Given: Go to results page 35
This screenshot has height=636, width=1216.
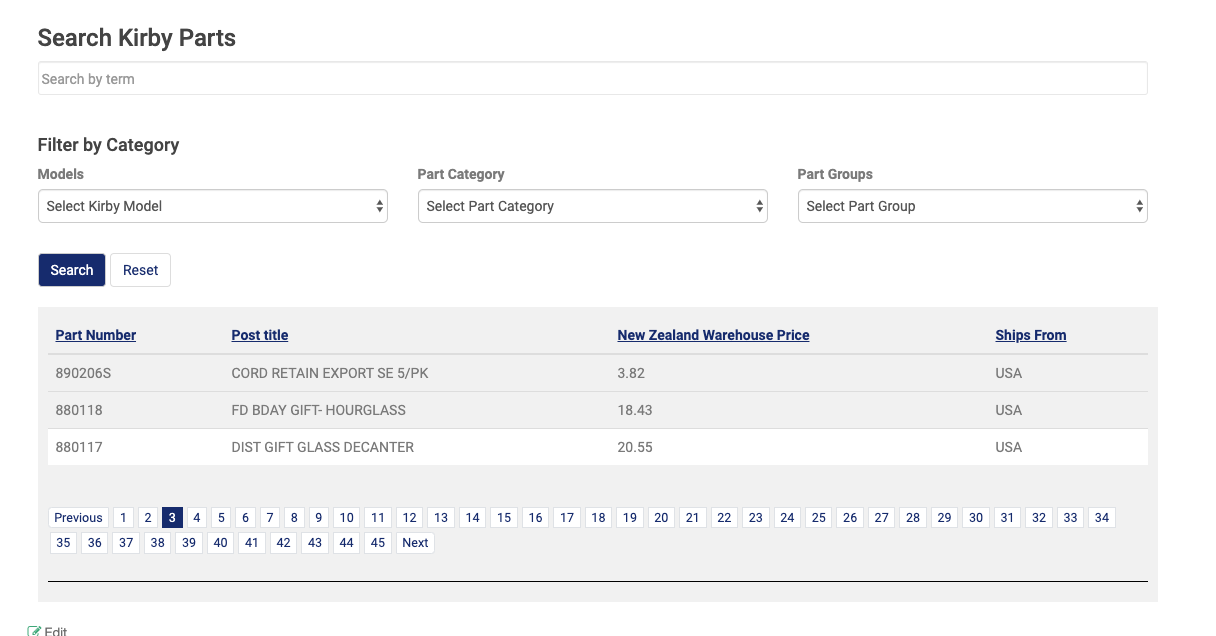Looking at the screenshot, I should 63,543.
